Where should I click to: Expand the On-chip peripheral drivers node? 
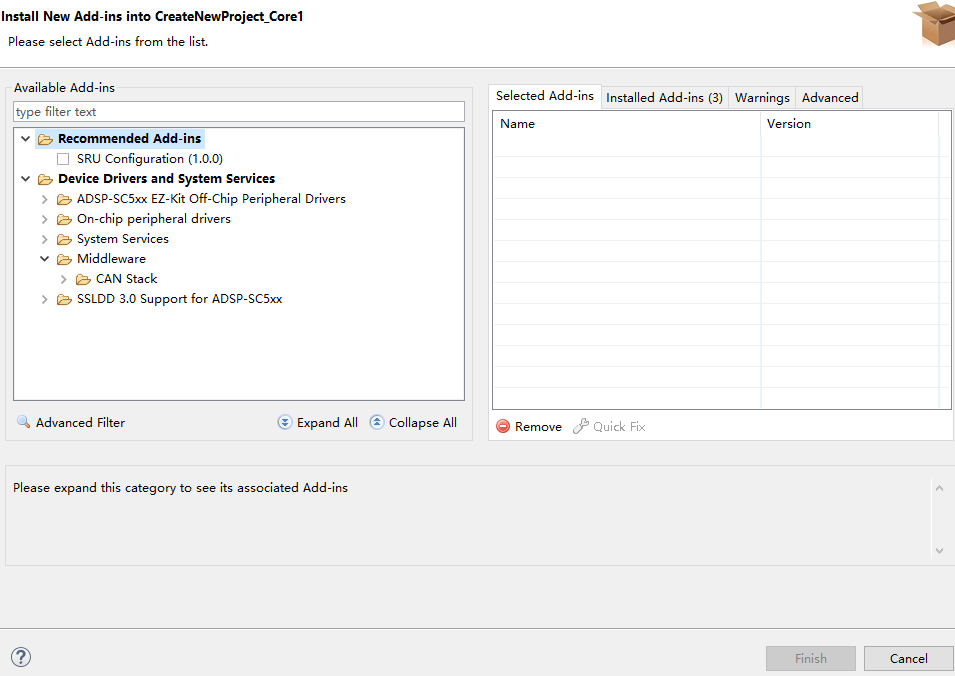pyautogui.click(x=43, y=219)
